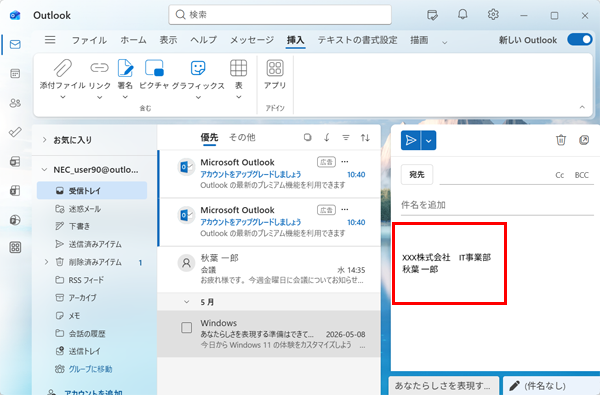Click the 署名 signature icon
The width and height of the screenshot is (600, 395).
coord(125,68)
